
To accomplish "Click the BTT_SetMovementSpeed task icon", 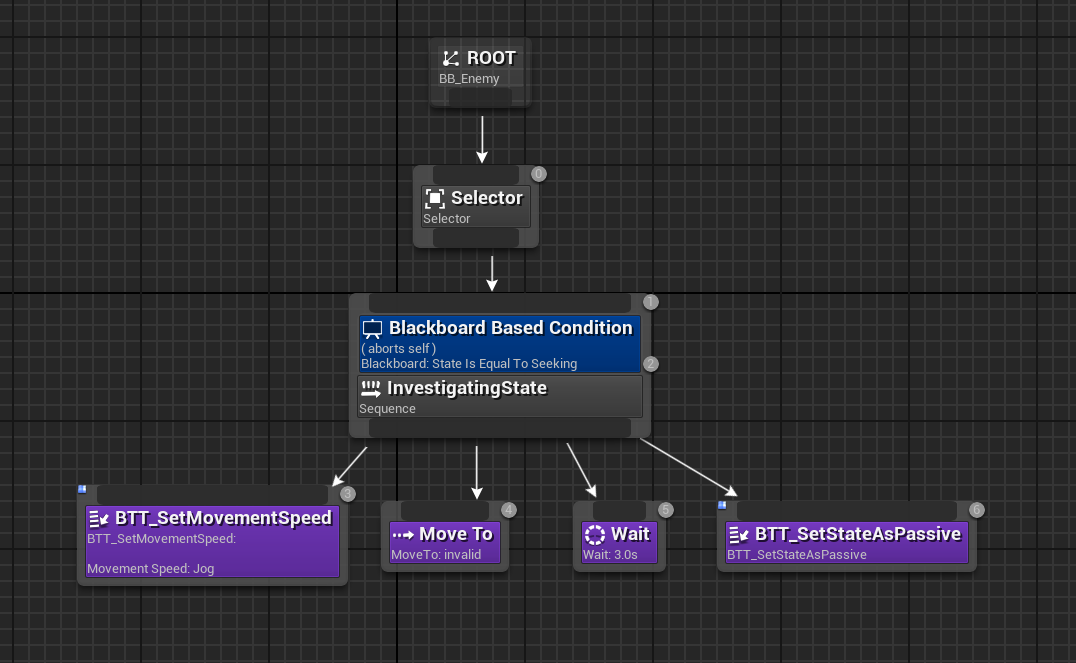I will [99, 519].
